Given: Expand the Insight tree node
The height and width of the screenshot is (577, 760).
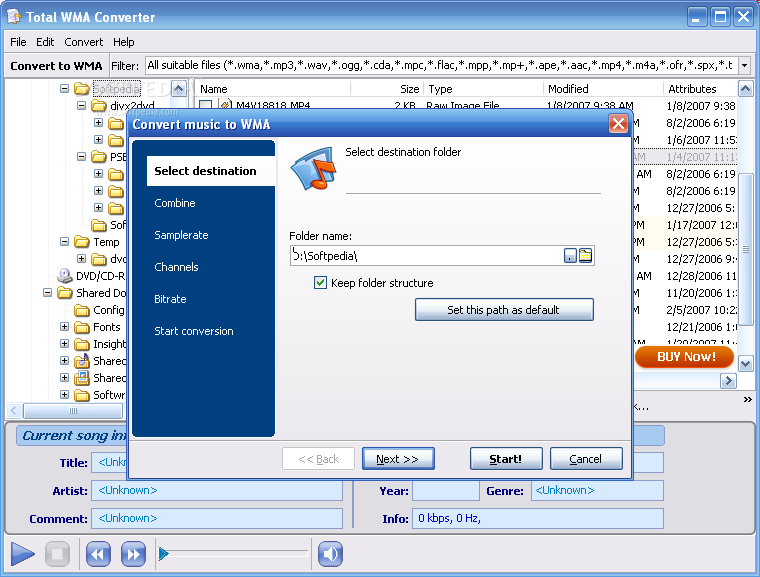Looking at the screenshot, I should [64, 344].
